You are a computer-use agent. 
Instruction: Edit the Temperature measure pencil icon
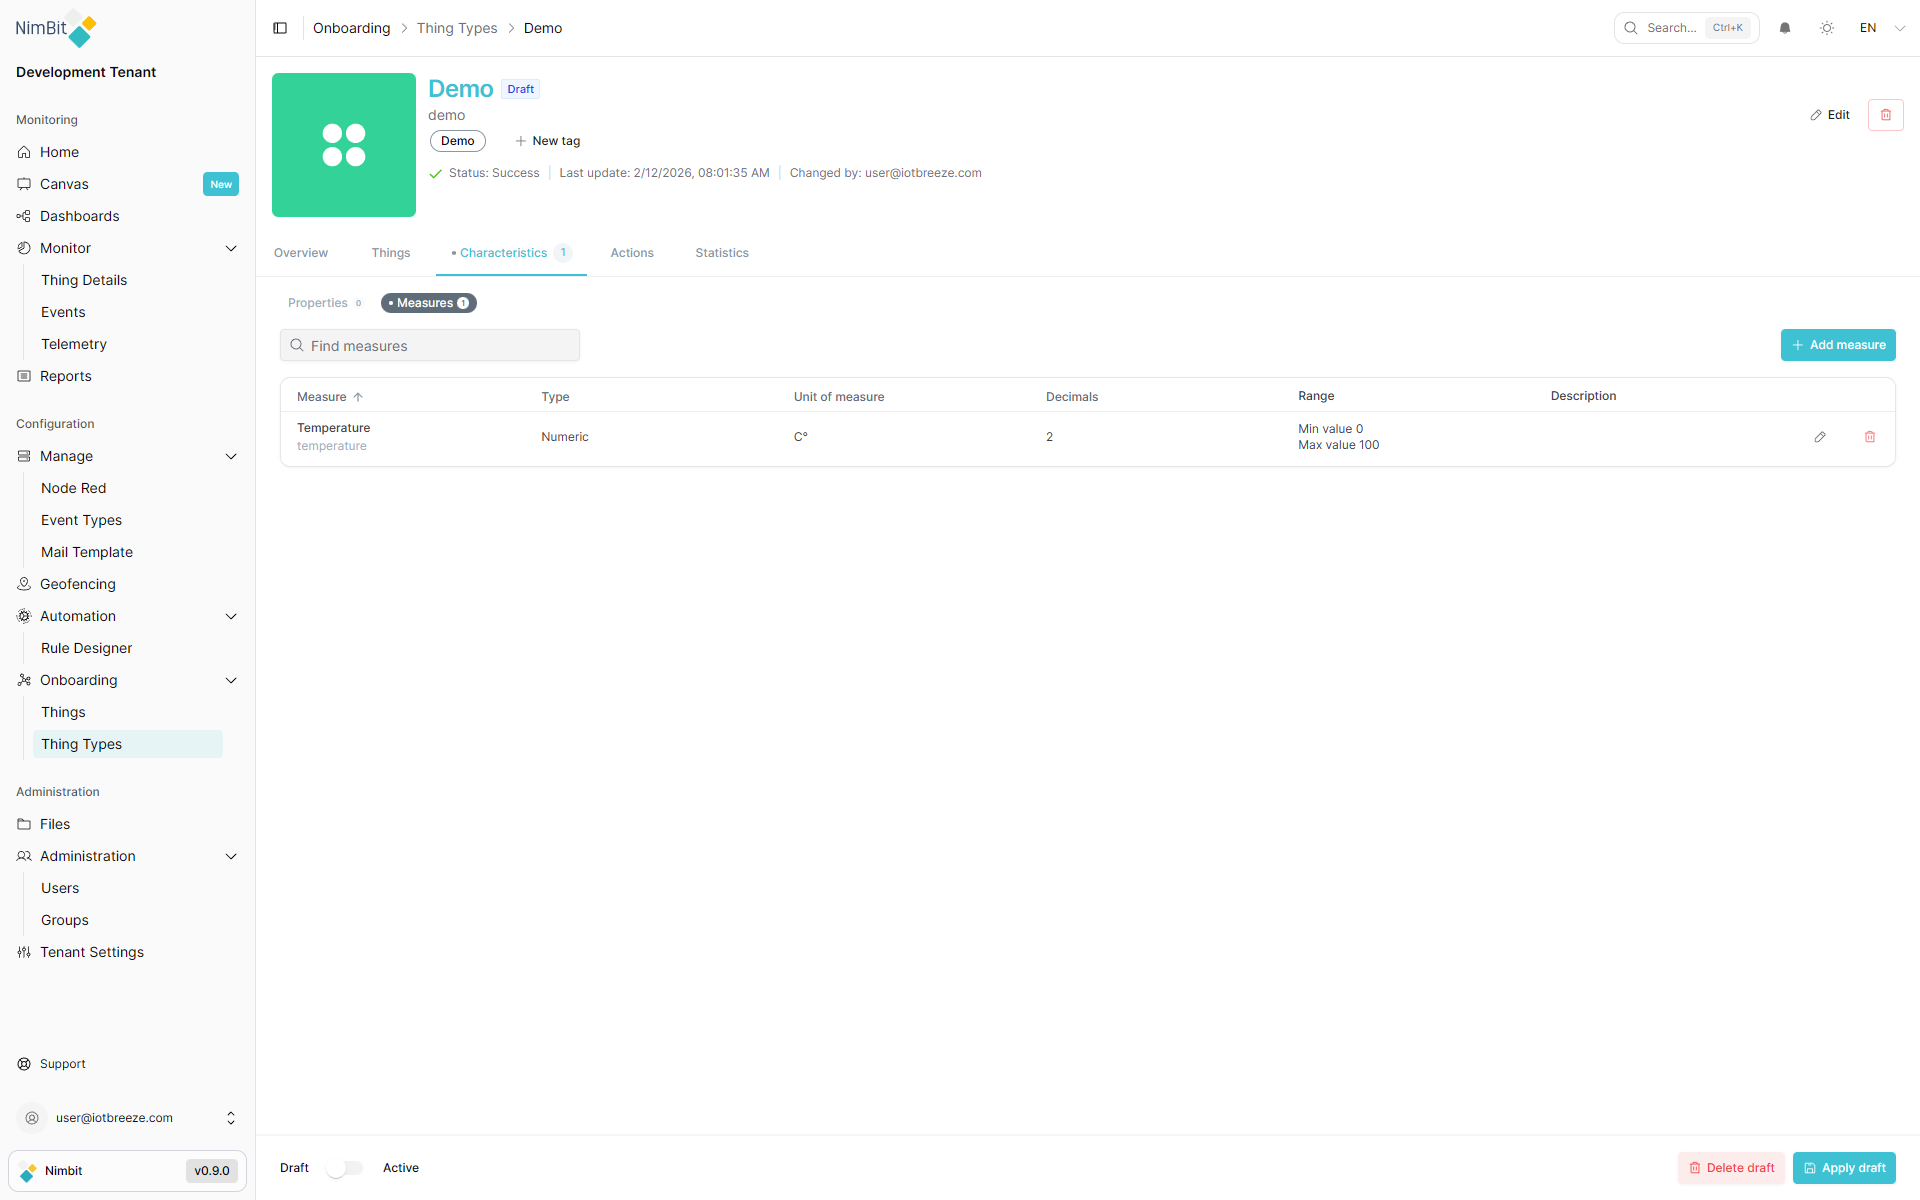1820,437
